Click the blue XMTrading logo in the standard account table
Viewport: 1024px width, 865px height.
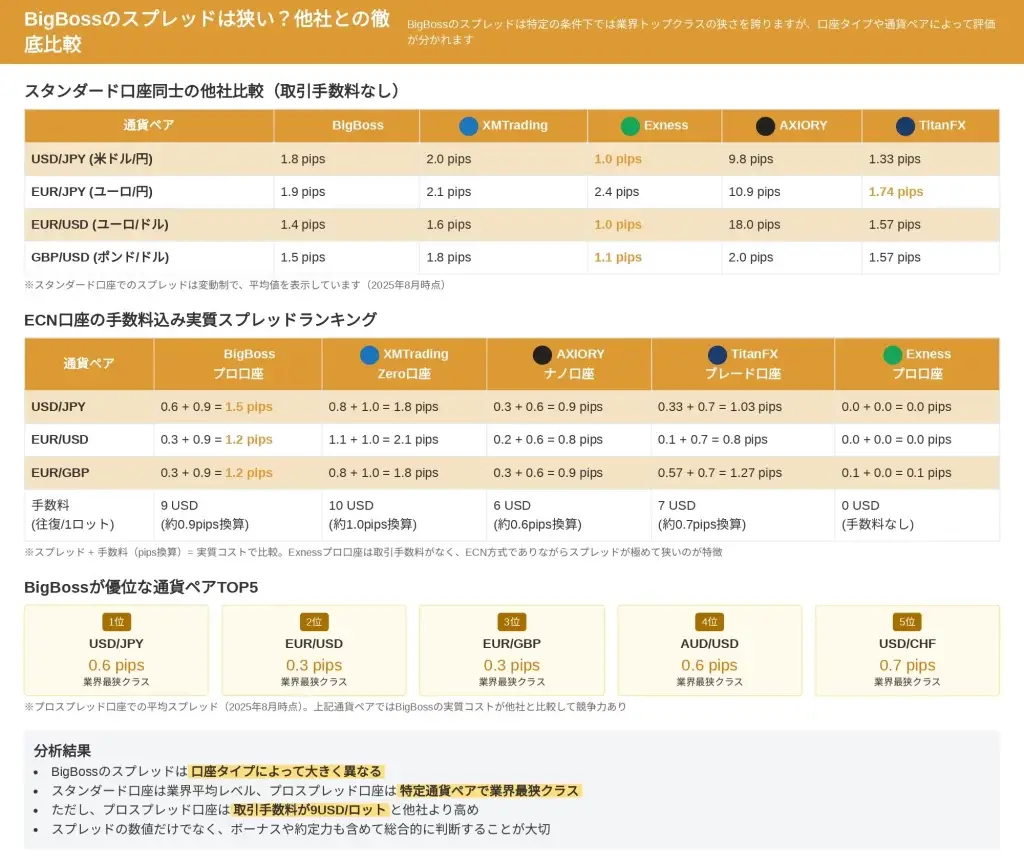click(x=468, y=126)
